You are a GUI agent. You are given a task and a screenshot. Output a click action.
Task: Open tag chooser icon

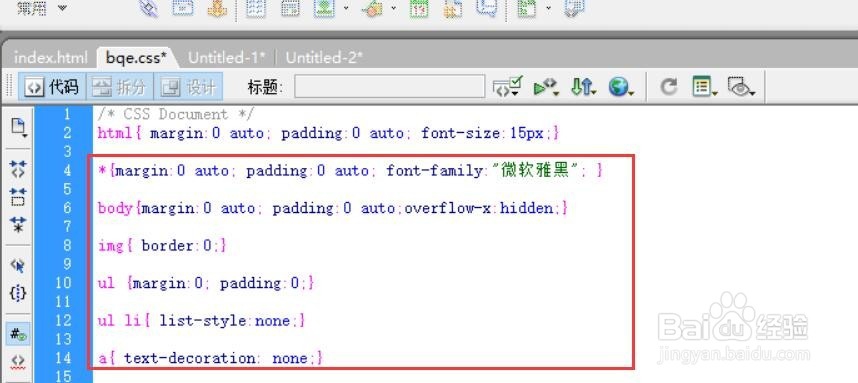[x=575, y=8]
